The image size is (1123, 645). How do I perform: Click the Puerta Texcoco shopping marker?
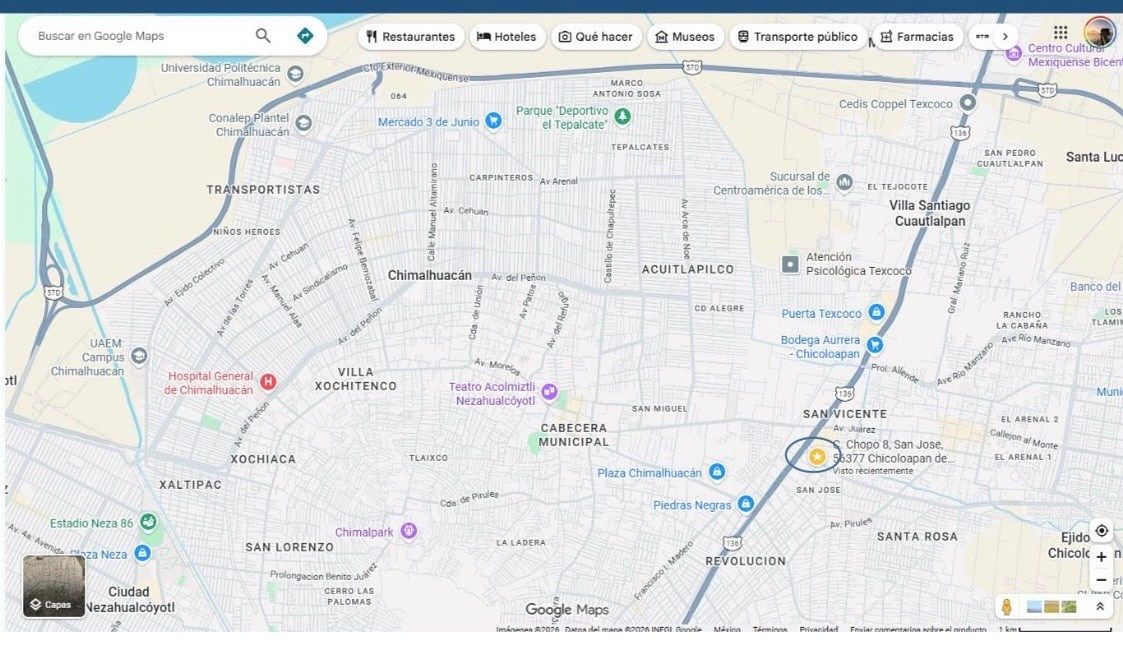coord(876,312)
